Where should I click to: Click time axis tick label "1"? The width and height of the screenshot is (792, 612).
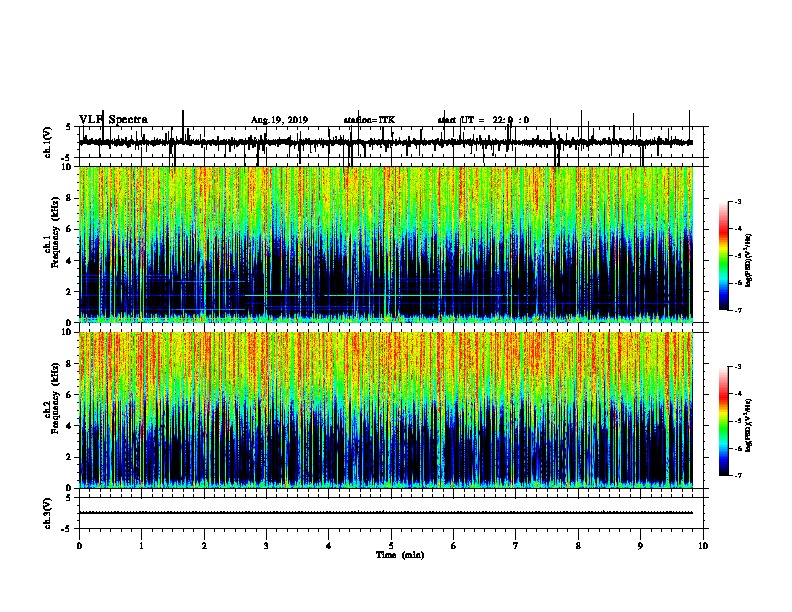(x=141, y=546)
